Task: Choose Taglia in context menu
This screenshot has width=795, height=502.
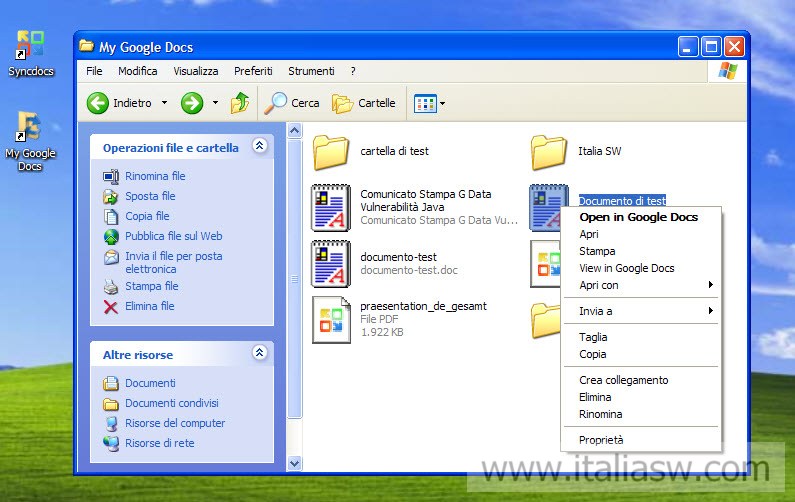Action: click(641, 337)
